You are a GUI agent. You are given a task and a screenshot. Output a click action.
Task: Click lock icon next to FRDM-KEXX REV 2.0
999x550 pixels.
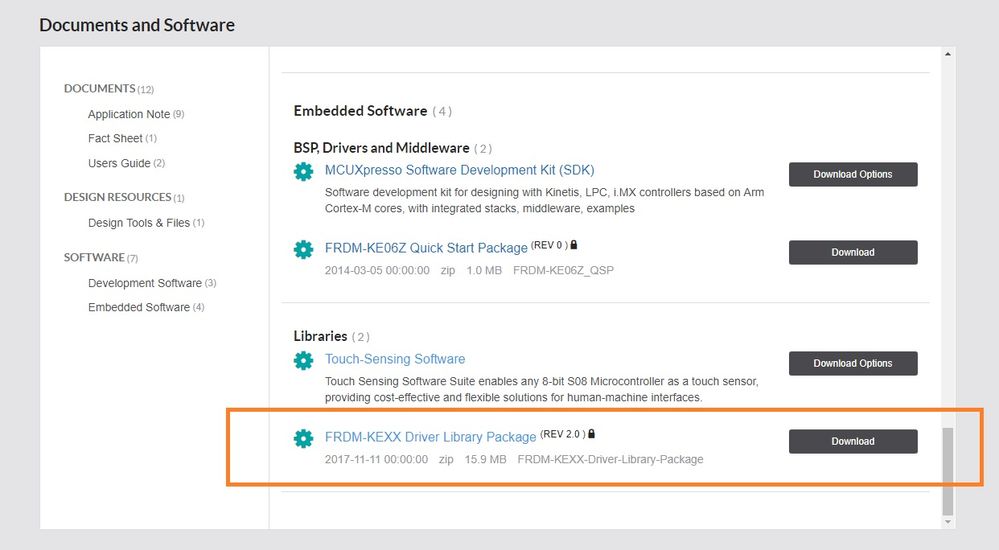click(x=592, y=434)
